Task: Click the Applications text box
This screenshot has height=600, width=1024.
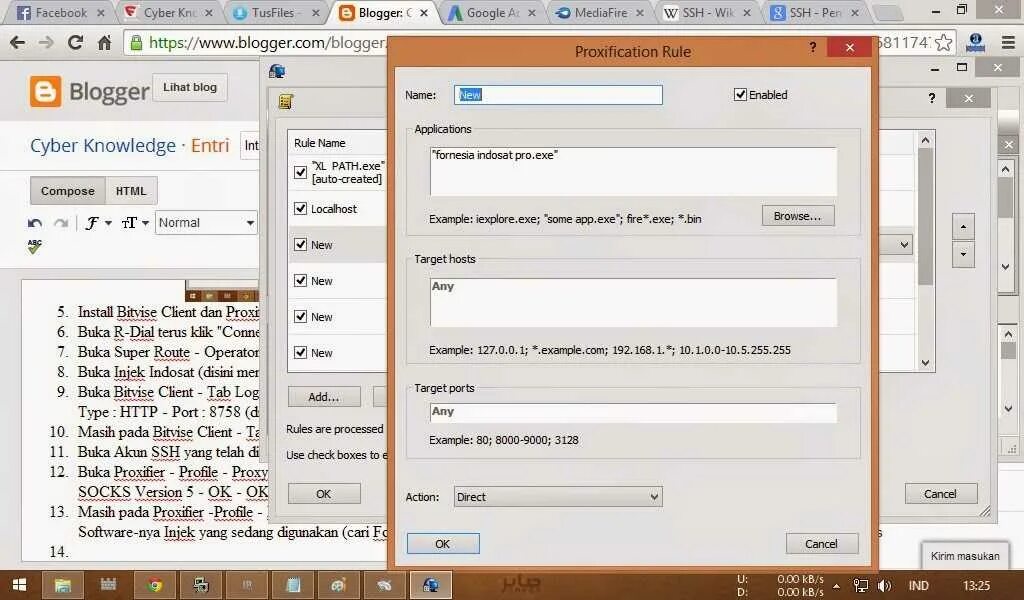Action: pos(633,171)
